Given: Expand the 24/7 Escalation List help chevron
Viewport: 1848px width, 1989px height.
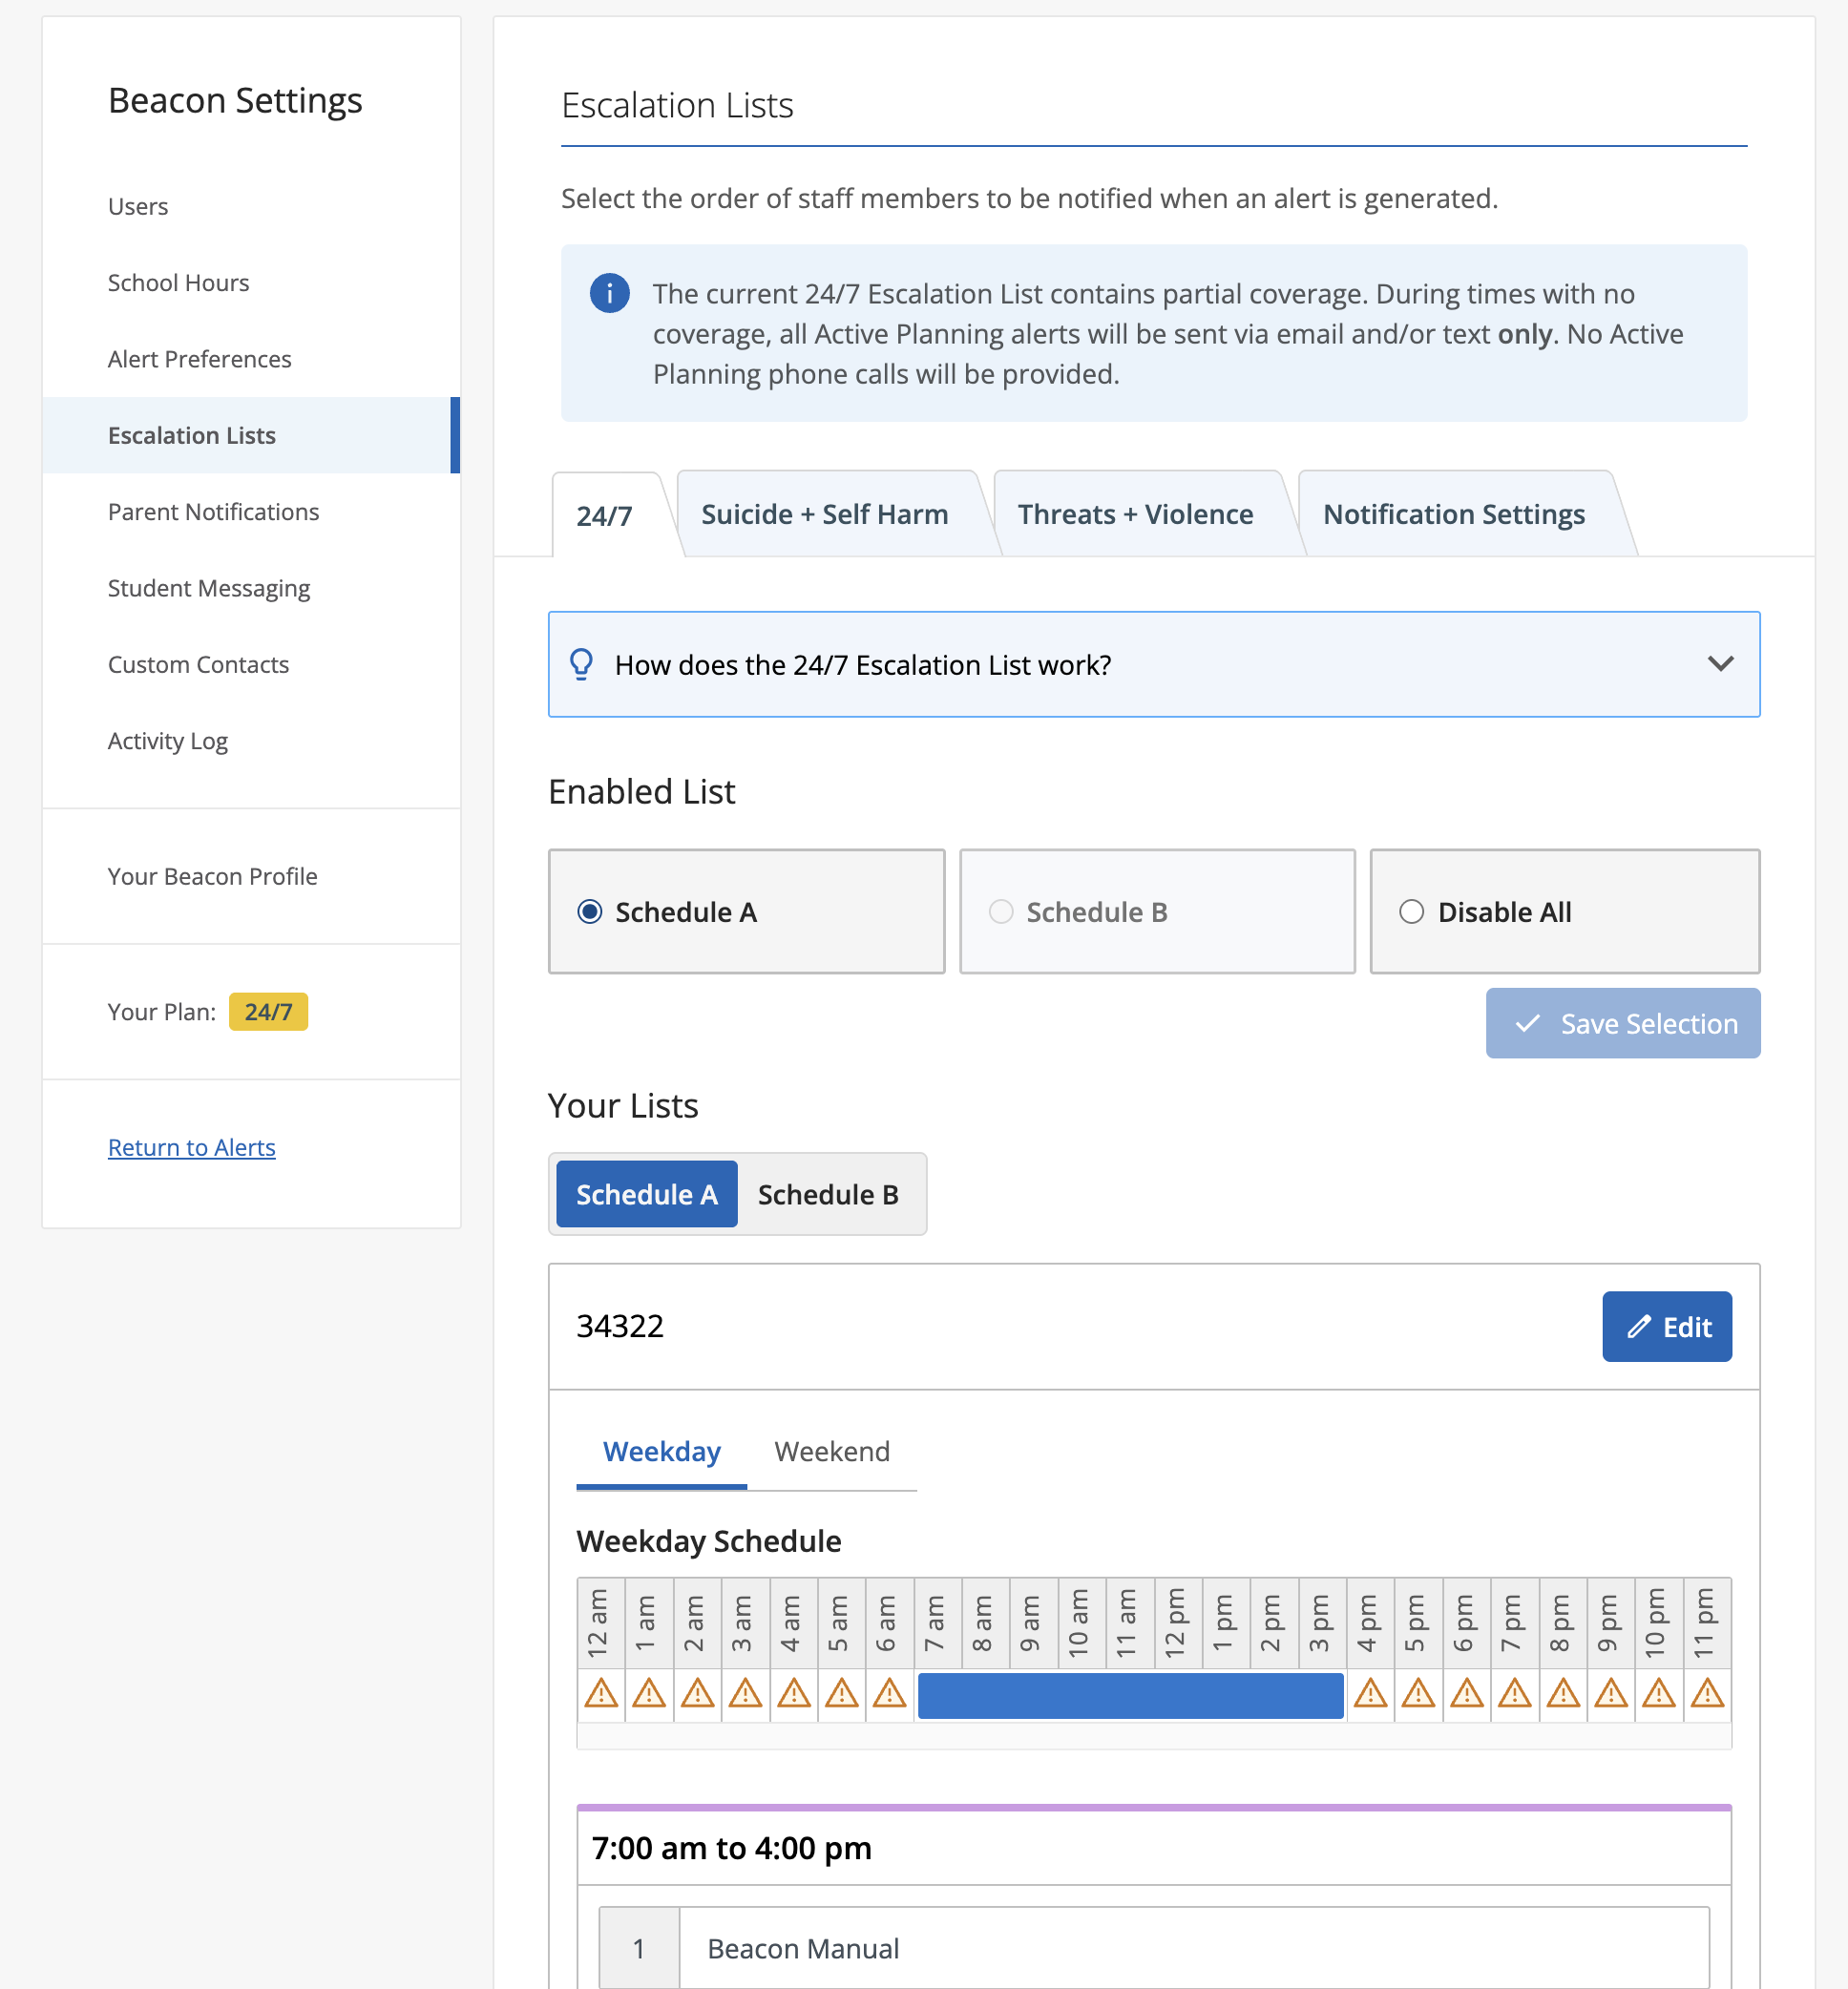Looking at the screenshot, I should point(1720,664).
